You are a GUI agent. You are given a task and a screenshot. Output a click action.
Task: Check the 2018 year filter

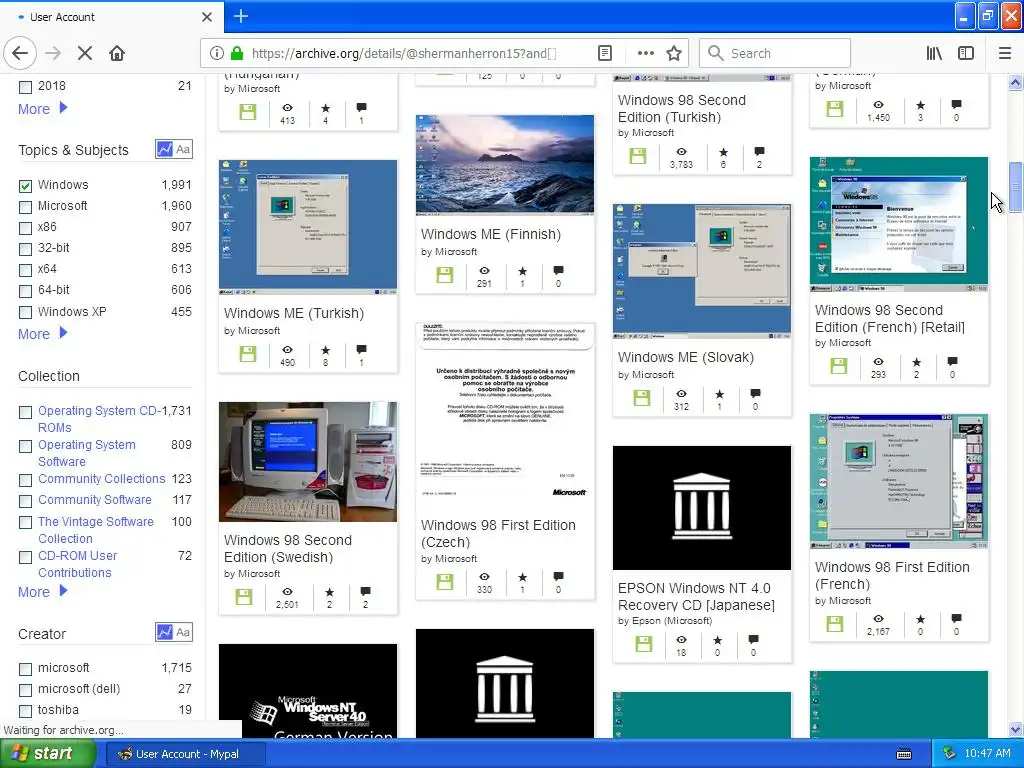(25, 87)
